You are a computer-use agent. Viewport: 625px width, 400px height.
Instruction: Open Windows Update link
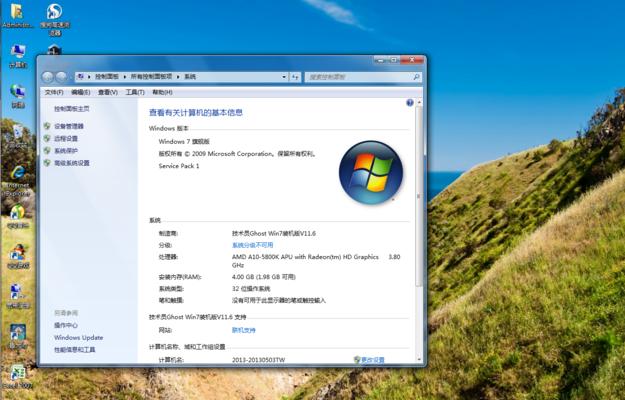[79, 337]
